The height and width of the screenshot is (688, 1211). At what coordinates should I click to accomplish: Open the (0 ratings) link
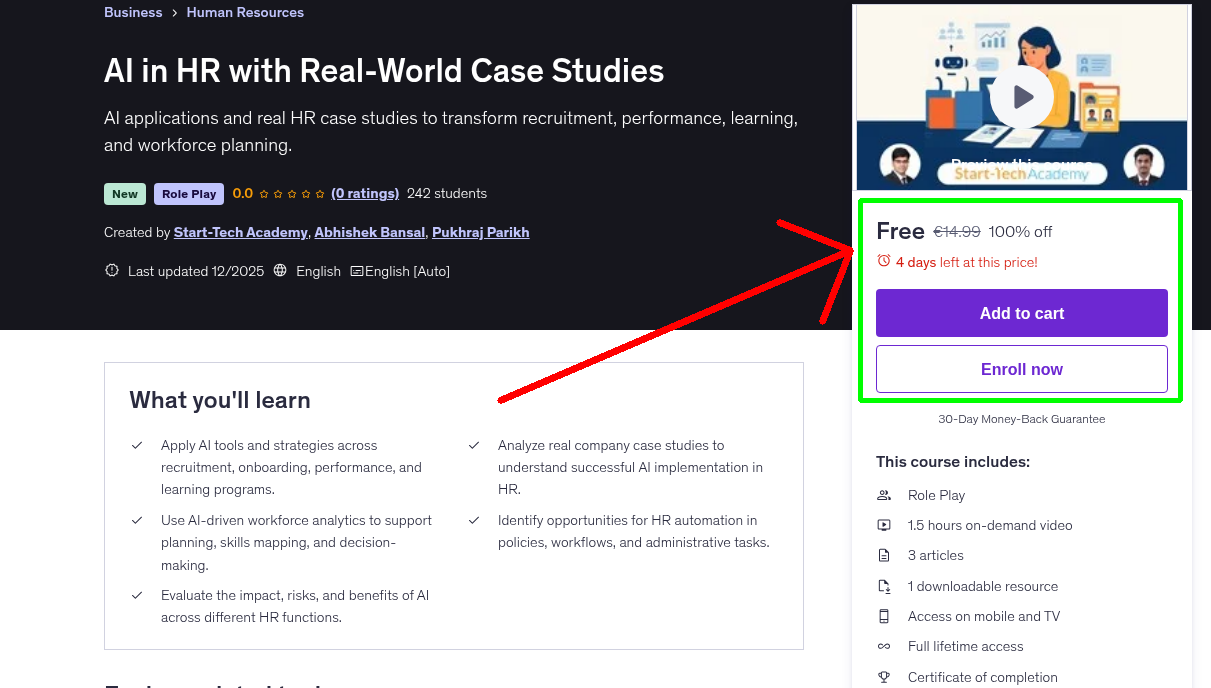[x=365, y=193]
